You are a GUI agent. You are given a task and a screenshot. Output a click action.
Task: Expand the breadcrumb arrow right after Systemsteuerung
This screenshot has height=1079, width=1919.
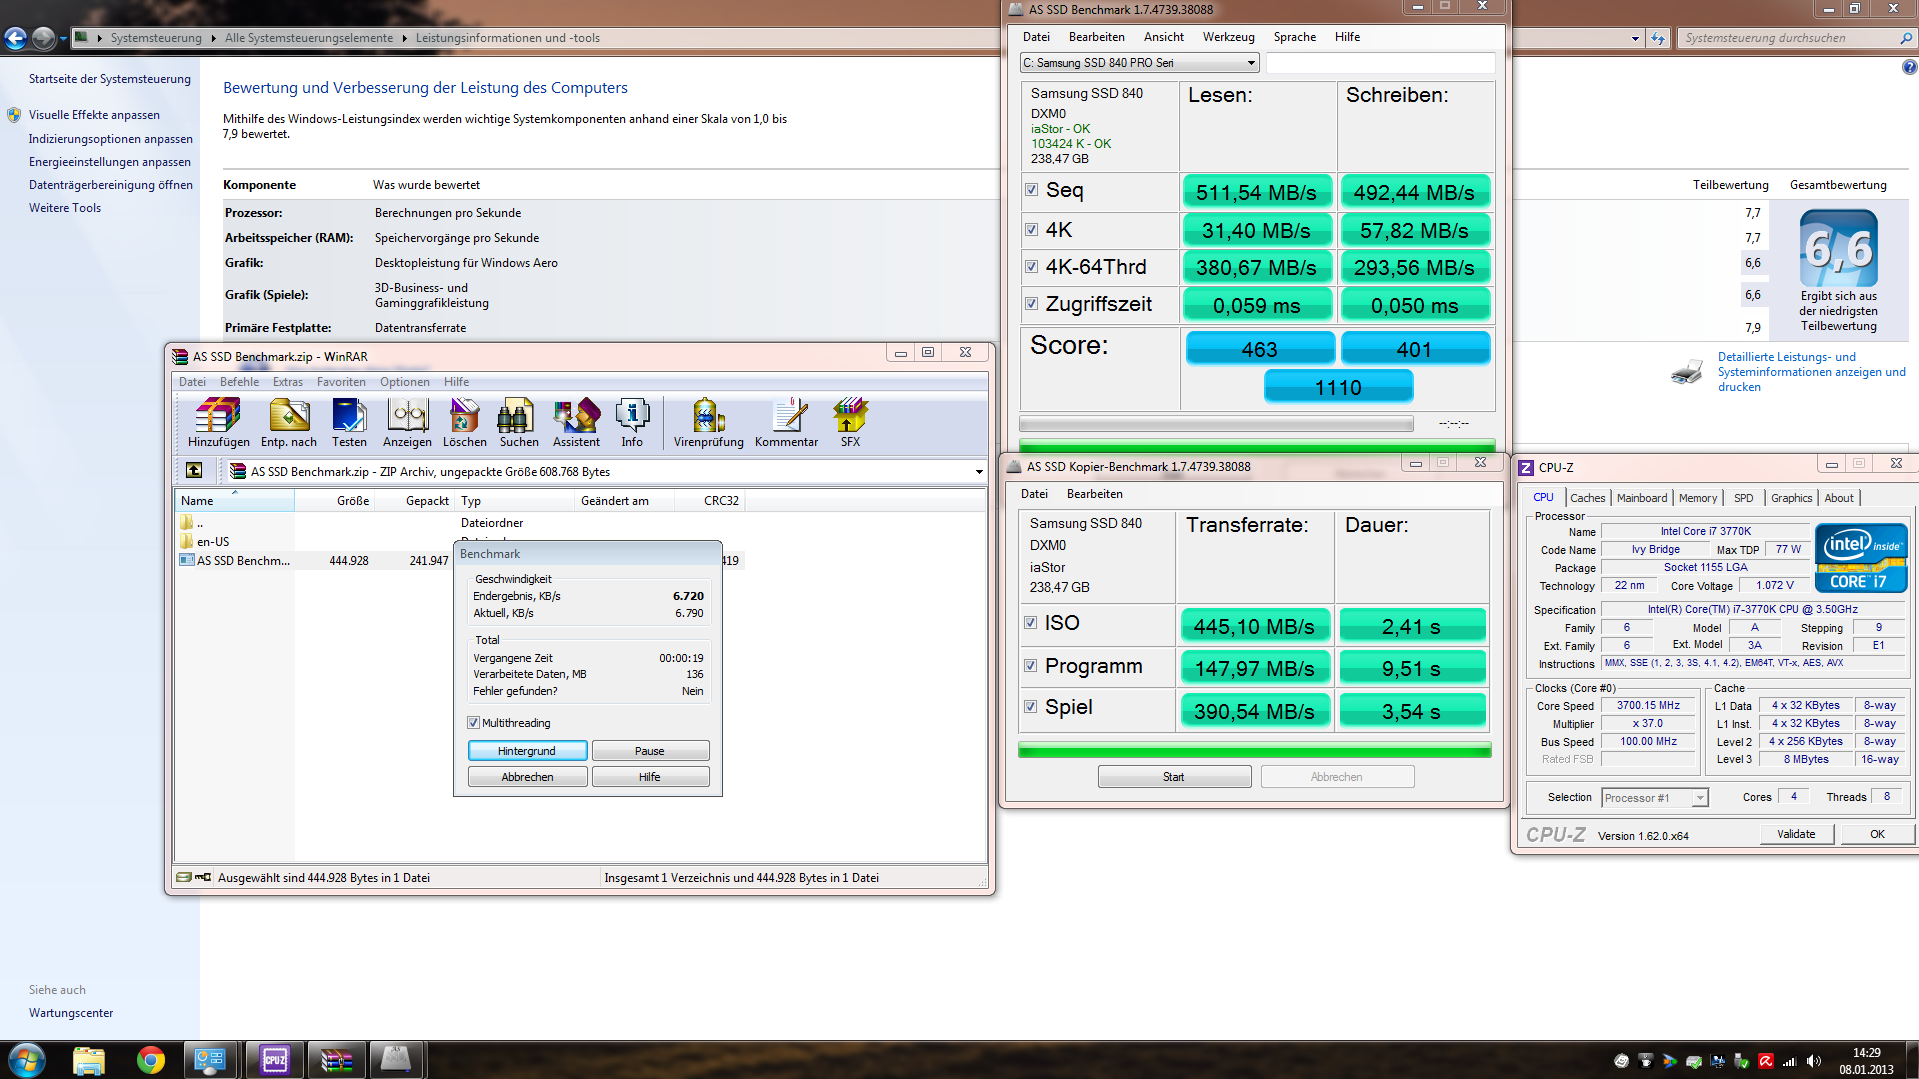213,38
